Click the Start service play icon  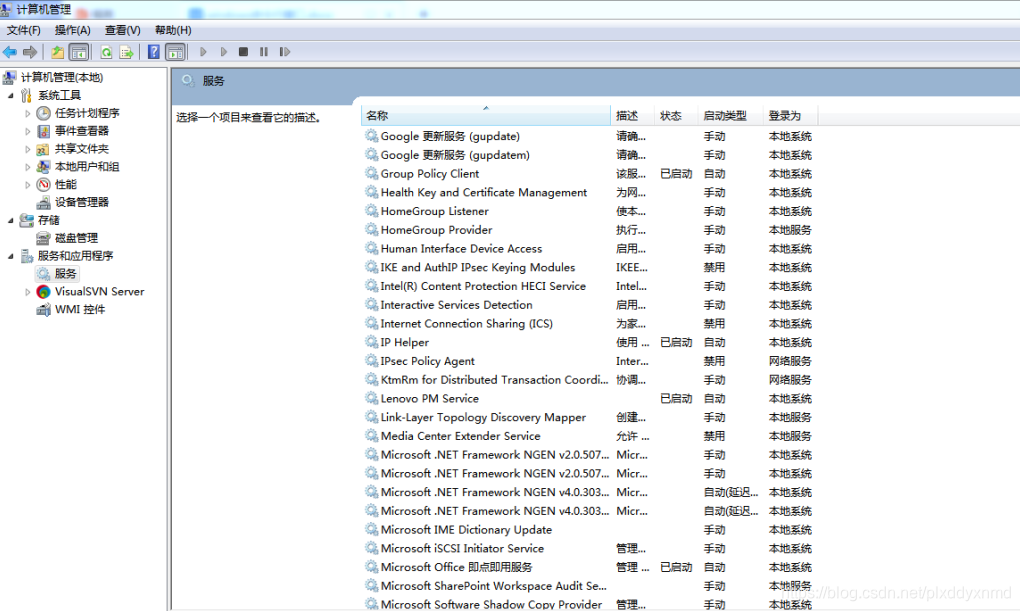click(203, 52)
